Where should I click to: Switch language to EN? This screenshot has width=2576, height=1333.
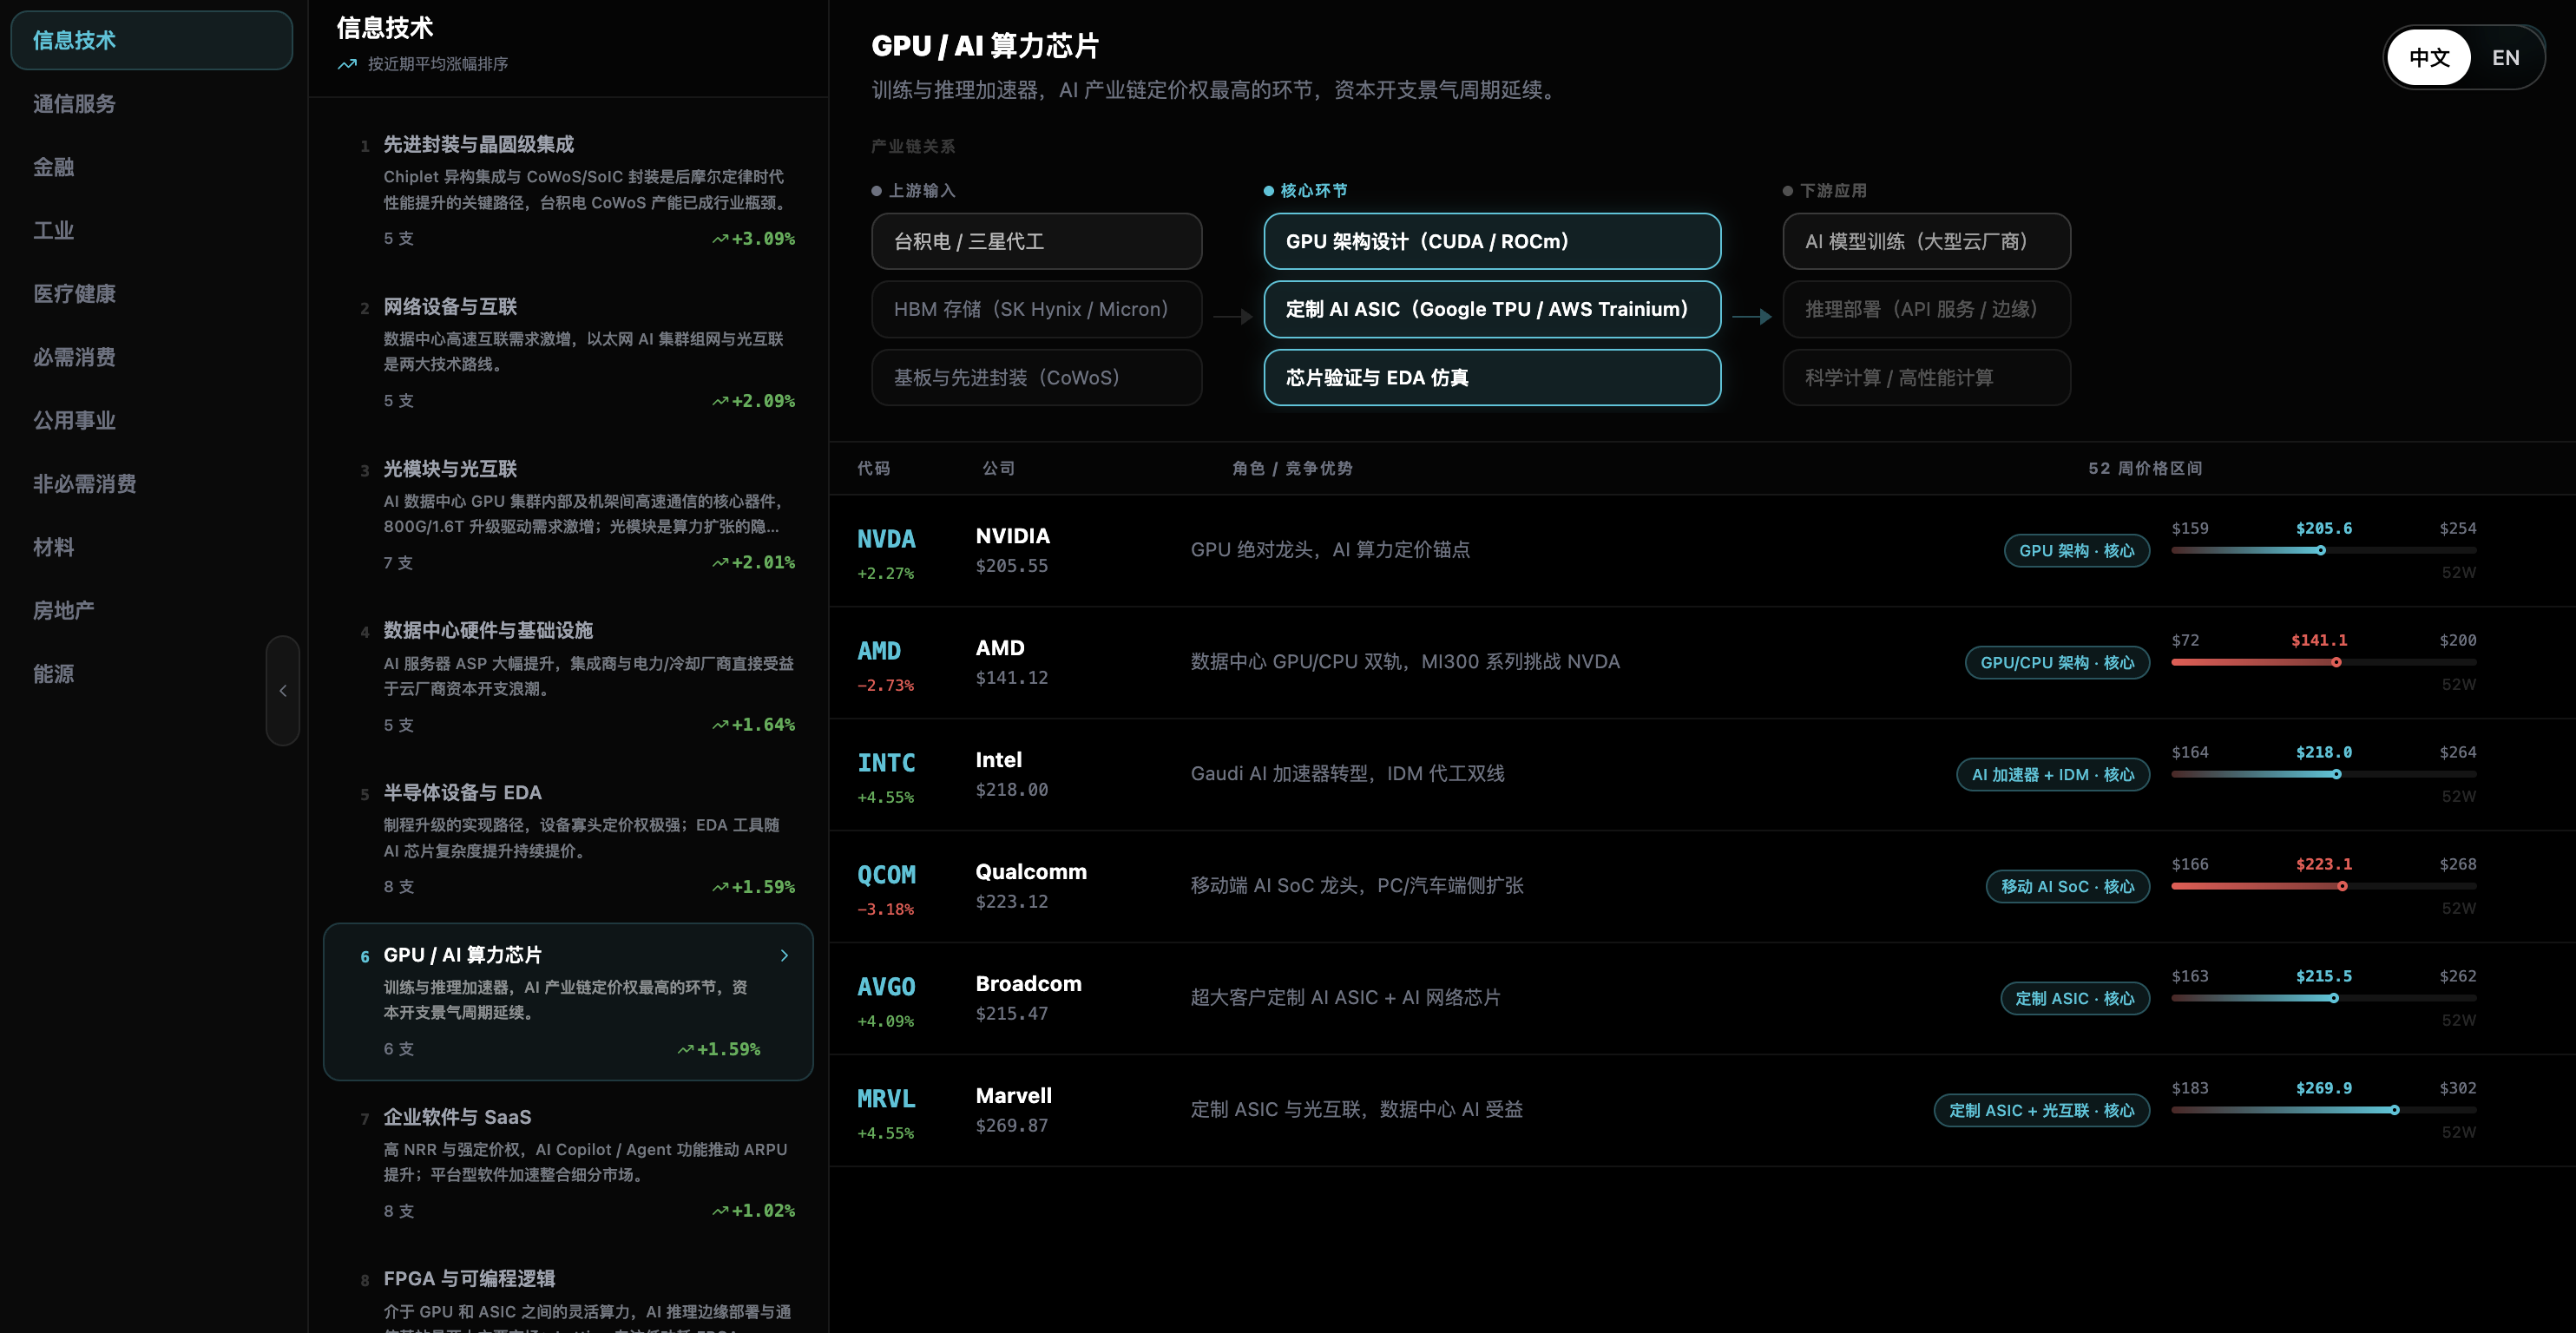(x=2505, y=58)
